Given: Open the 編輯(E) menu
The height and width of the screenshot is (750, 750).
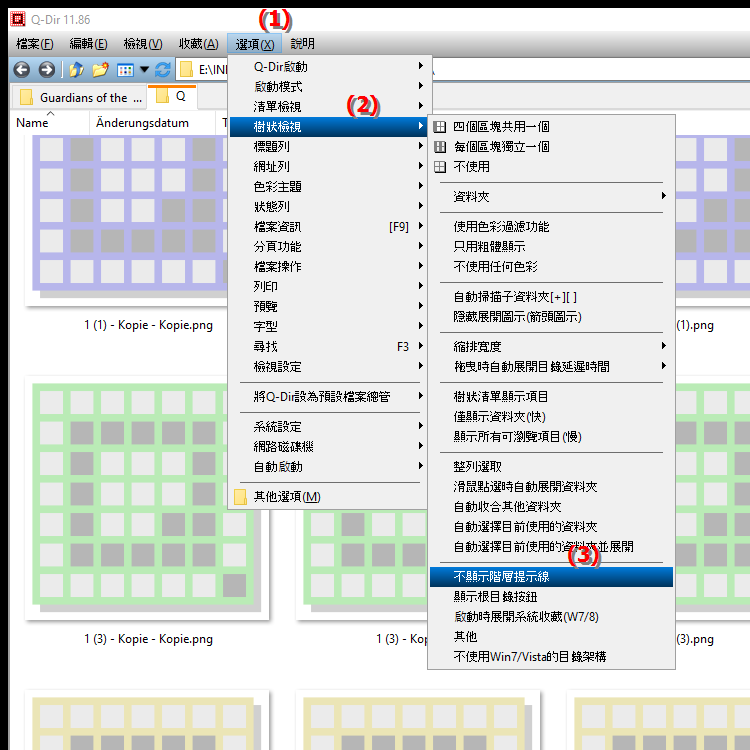Looking at the screenshot, I should (88, 44).
